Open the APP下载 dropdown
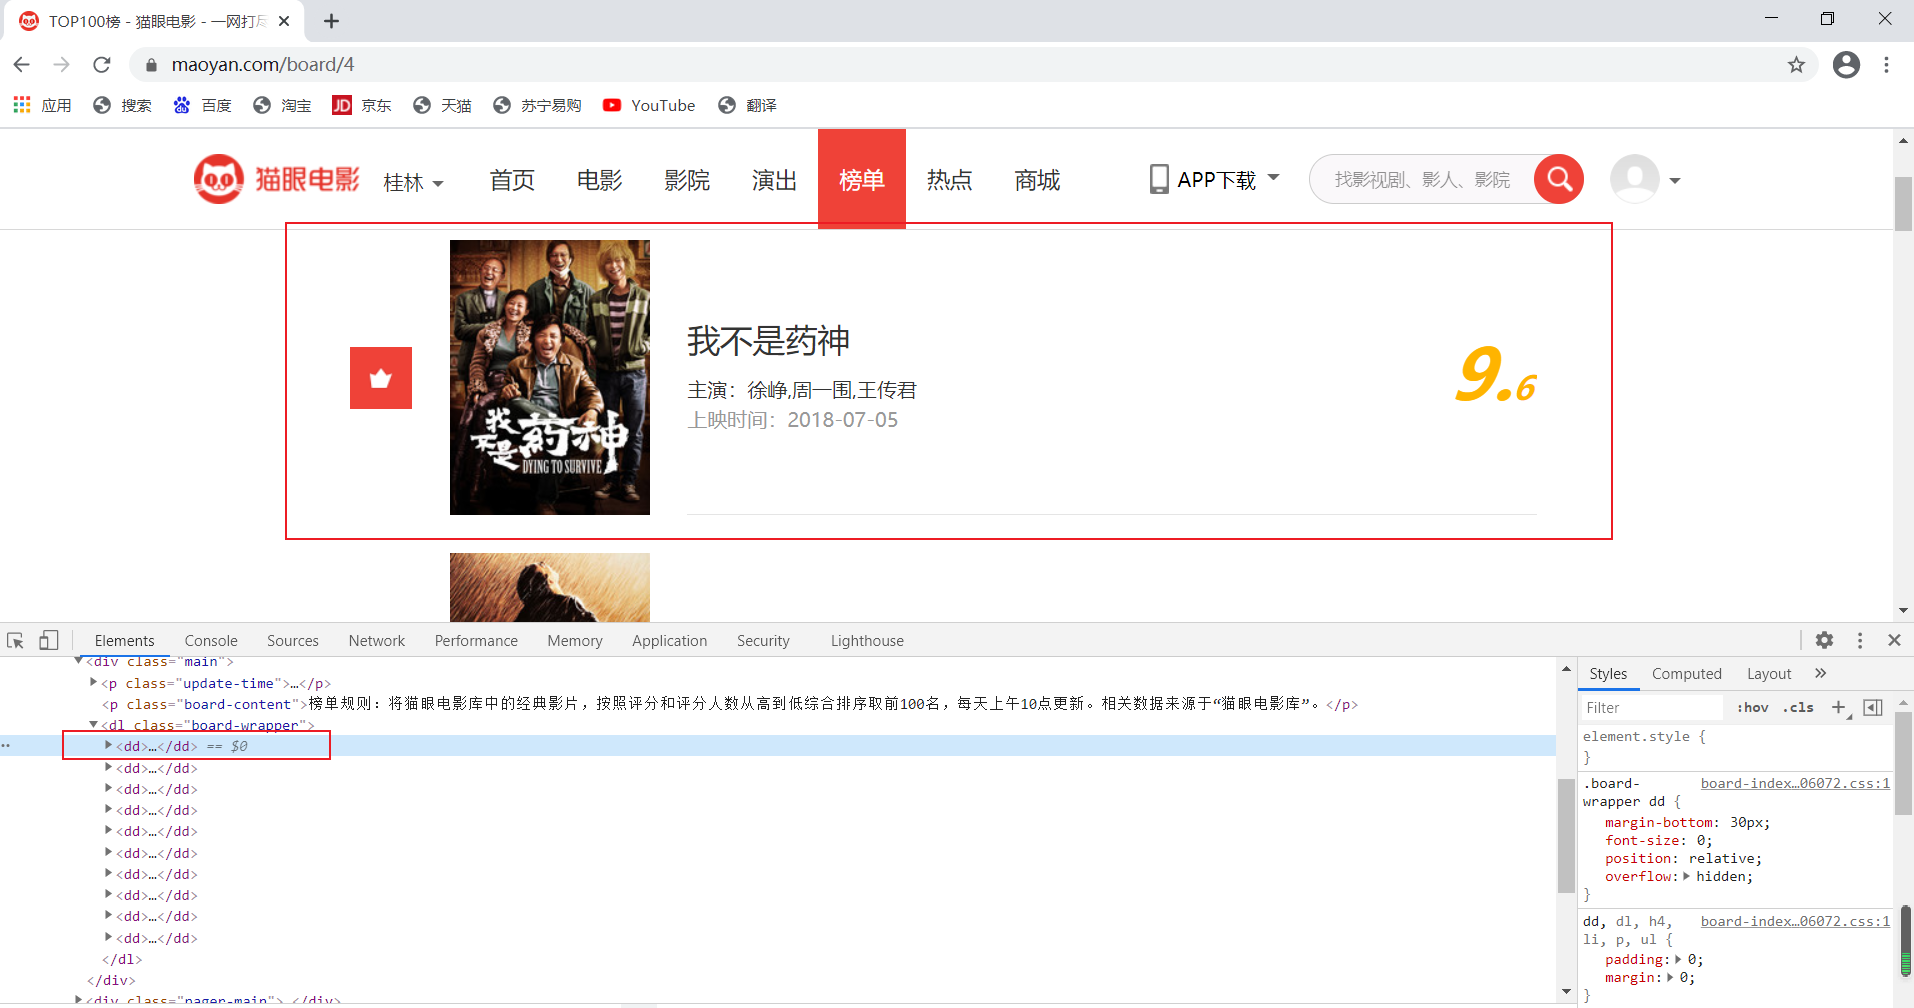 point(1215,180)
